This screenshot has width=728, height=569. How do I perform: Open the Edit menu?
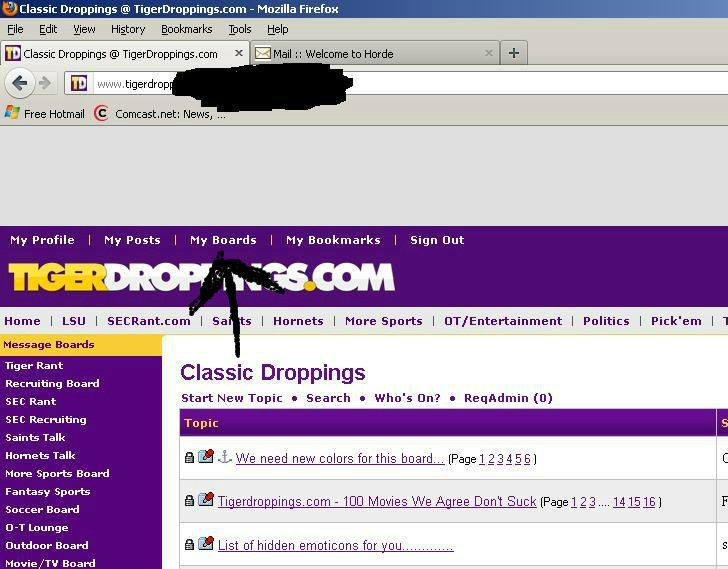[48, 29]
